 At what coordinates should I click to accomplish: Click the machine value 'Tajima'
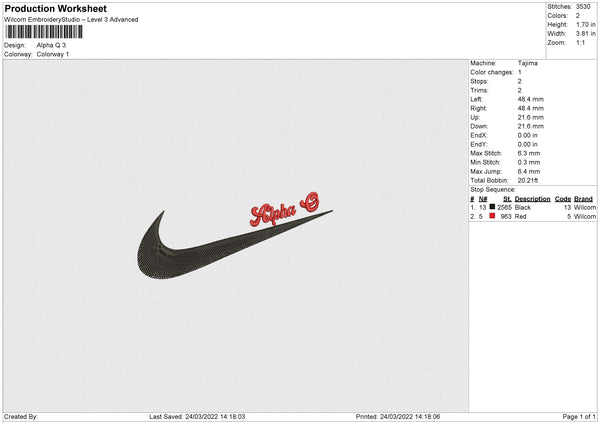[x=528, y=63]
